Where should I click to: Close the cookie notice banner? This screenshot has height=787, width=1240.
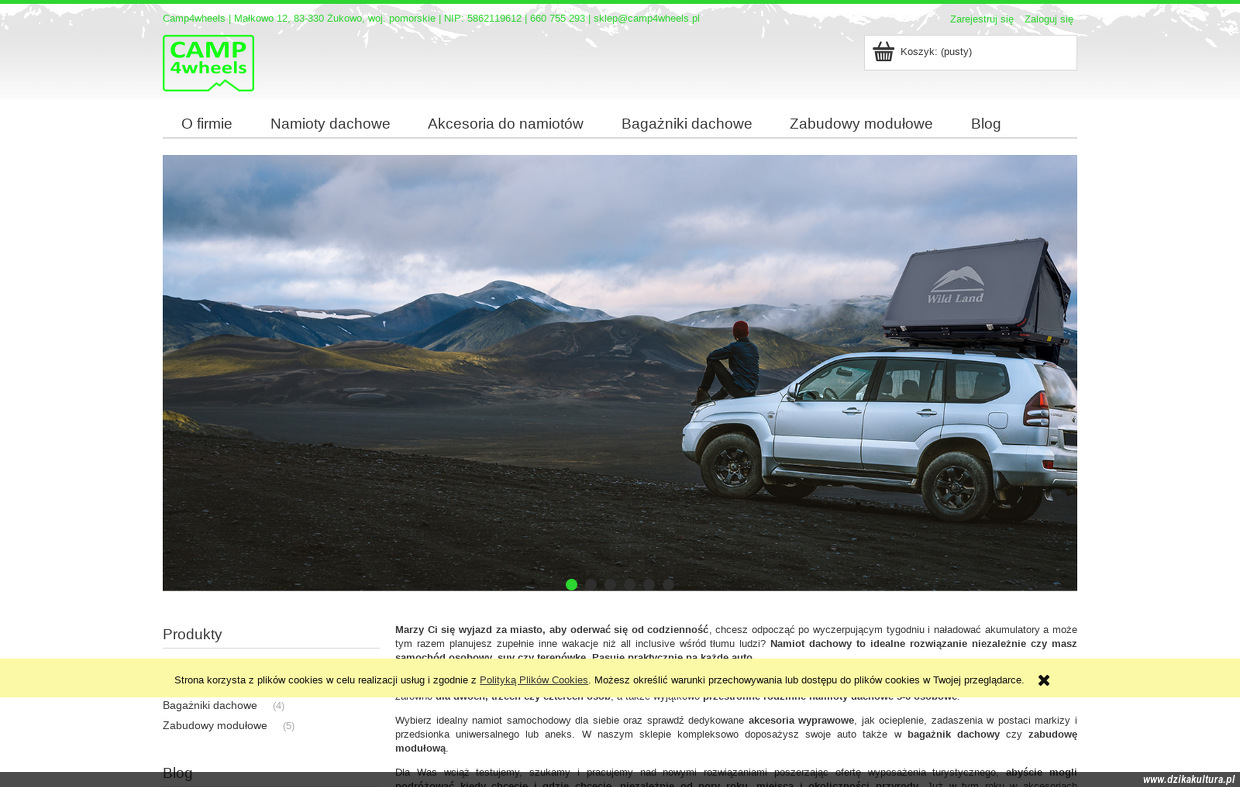click(1044, 680)
